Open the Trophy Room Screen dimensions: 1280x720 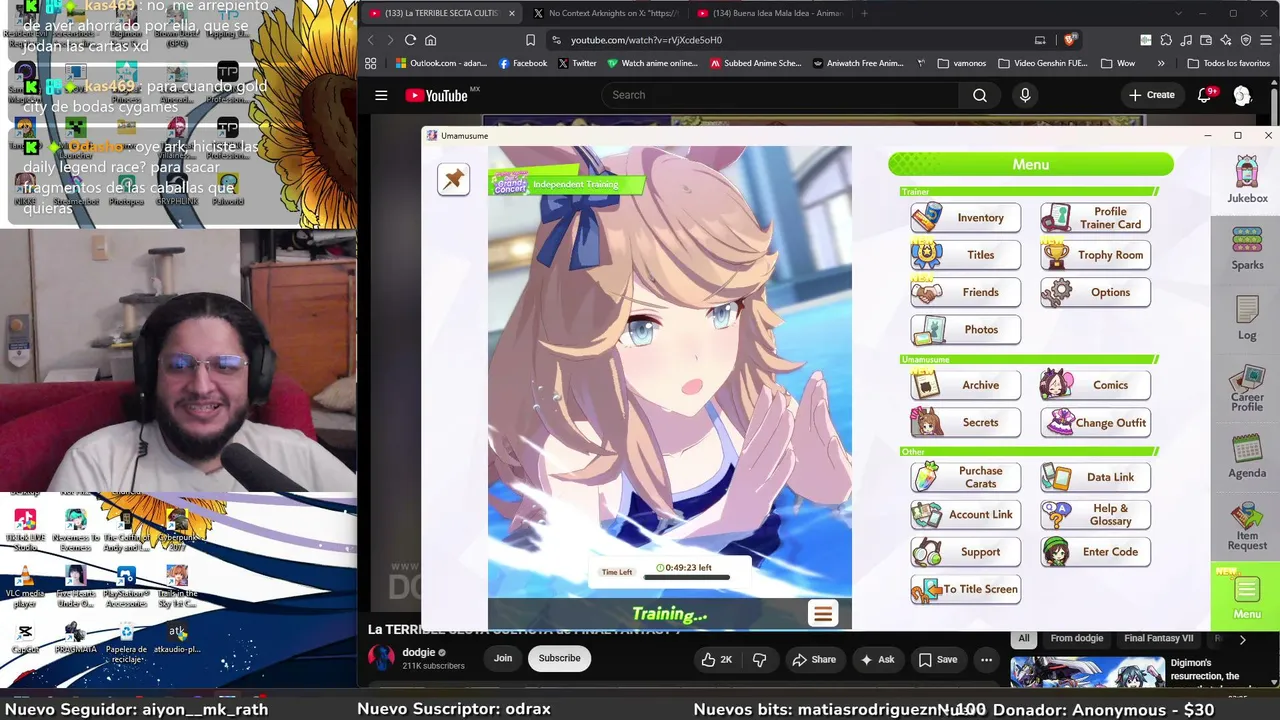(1095, 255)
